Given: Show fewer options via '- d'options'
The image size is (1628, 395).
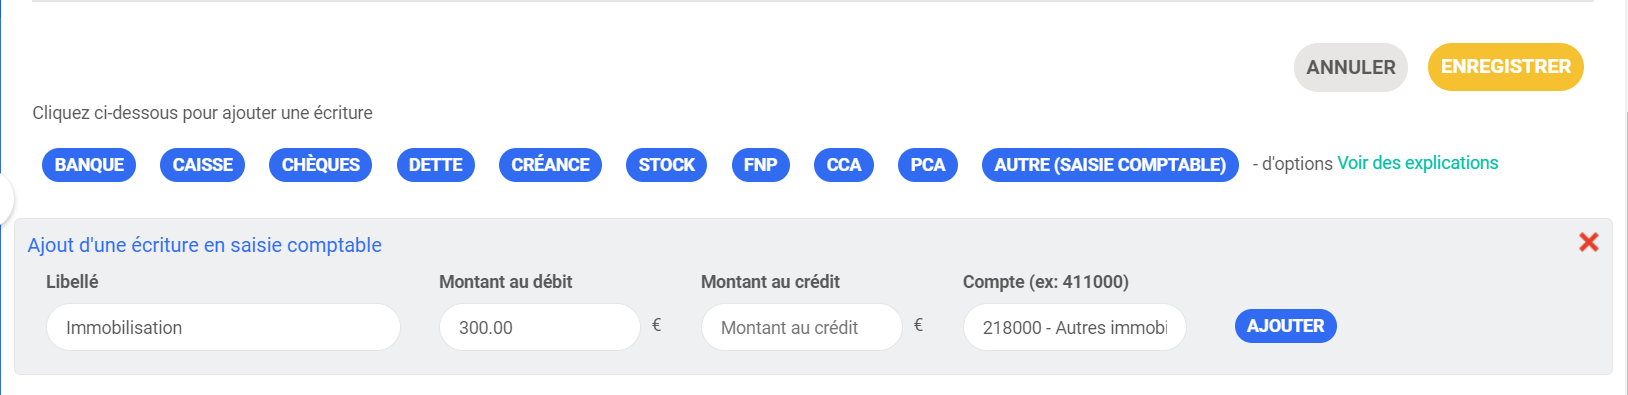Looking at the screenshot, I should pos(1292,164).
